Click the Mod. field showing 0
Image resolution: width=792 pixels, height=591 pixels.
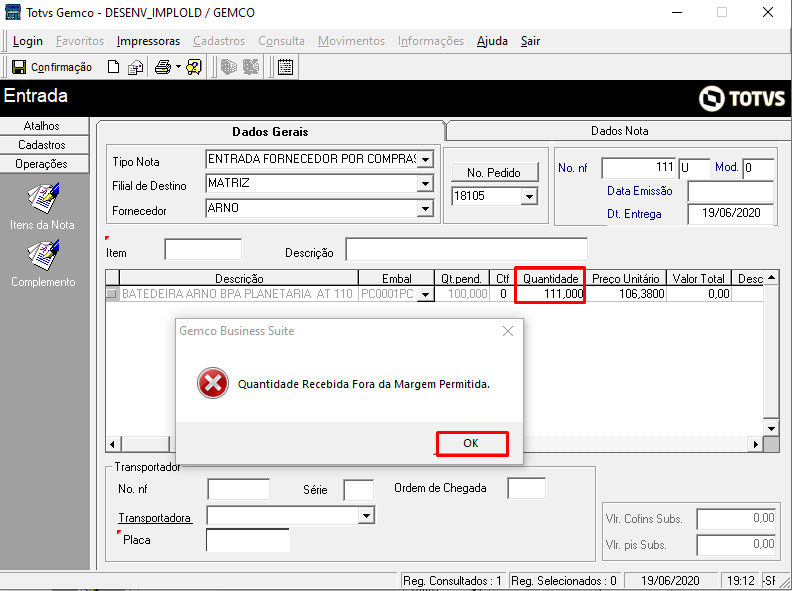[x=759, y=168]
